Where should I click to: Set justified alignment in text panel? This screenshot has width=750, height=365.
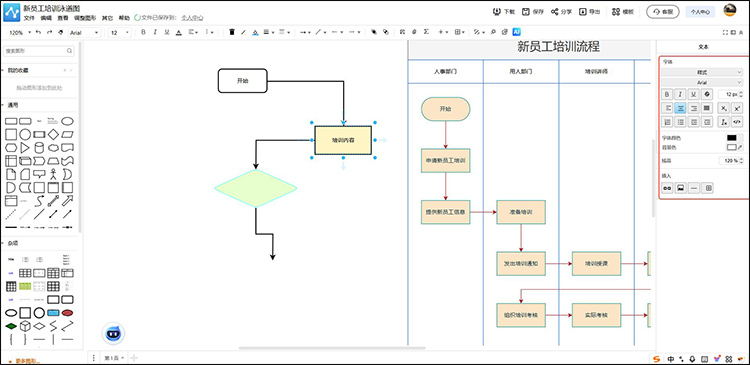point(707,108)
